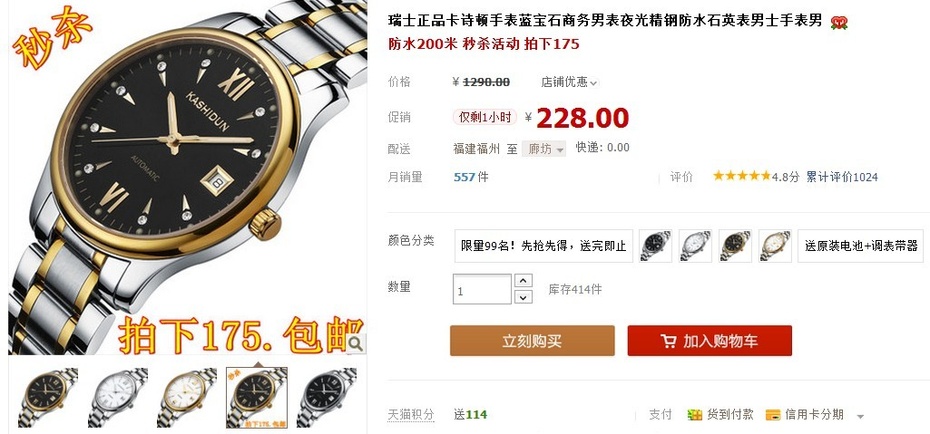Decrease quantity with the down arrow
Image resolution: width=930 pixels, height=434 pixels.
tap(523, 296)
